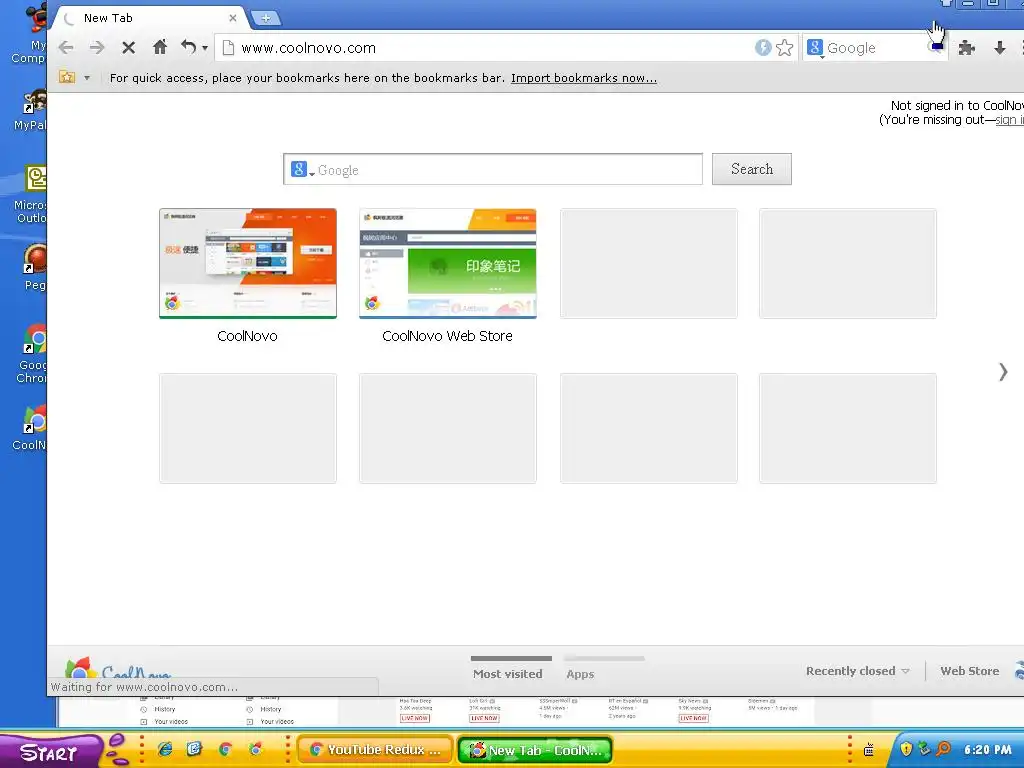Click the 6:20 PM clock
The height and width of the screenshot is (768, 1024).
click(987, 750)
